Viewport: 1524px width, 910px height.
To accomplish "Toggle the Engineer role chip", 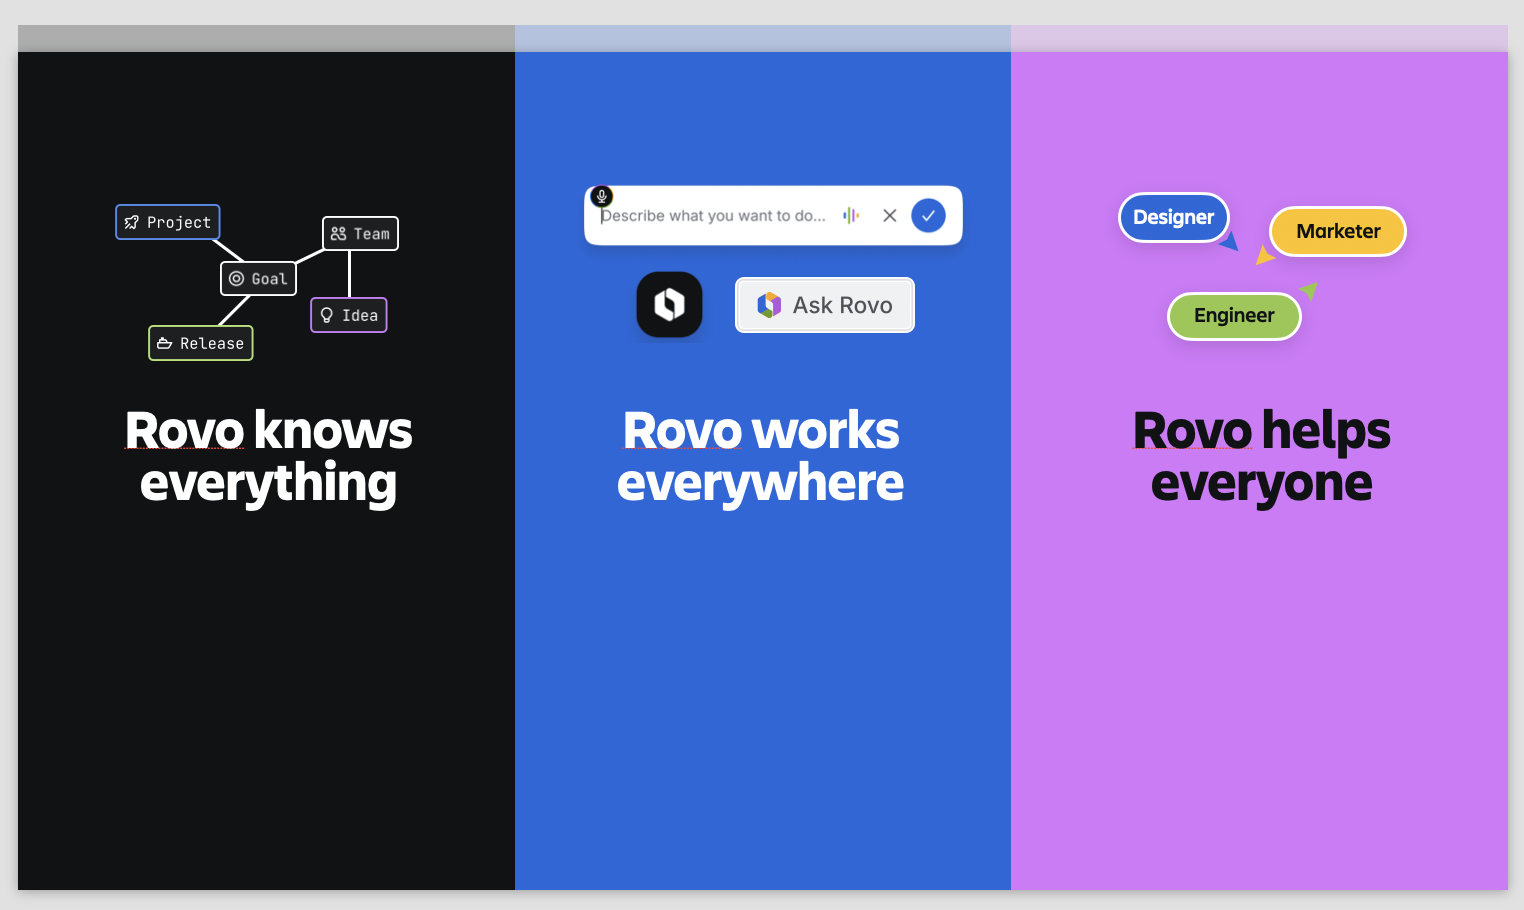I will coord(1234,315).
